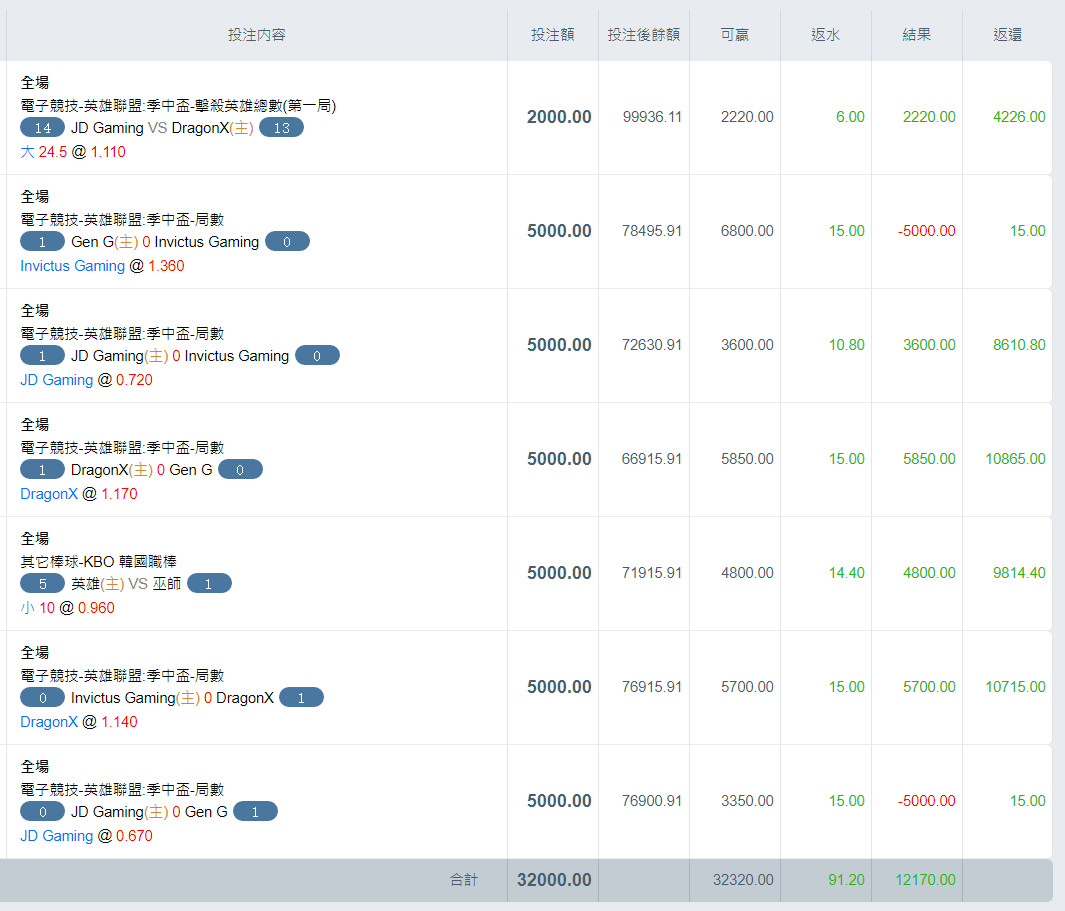The height and width of the screenshot is (911, 1065).
Task: Click 其它棒球-KBO 韓國職棒 league text
Action: [98, 562]
